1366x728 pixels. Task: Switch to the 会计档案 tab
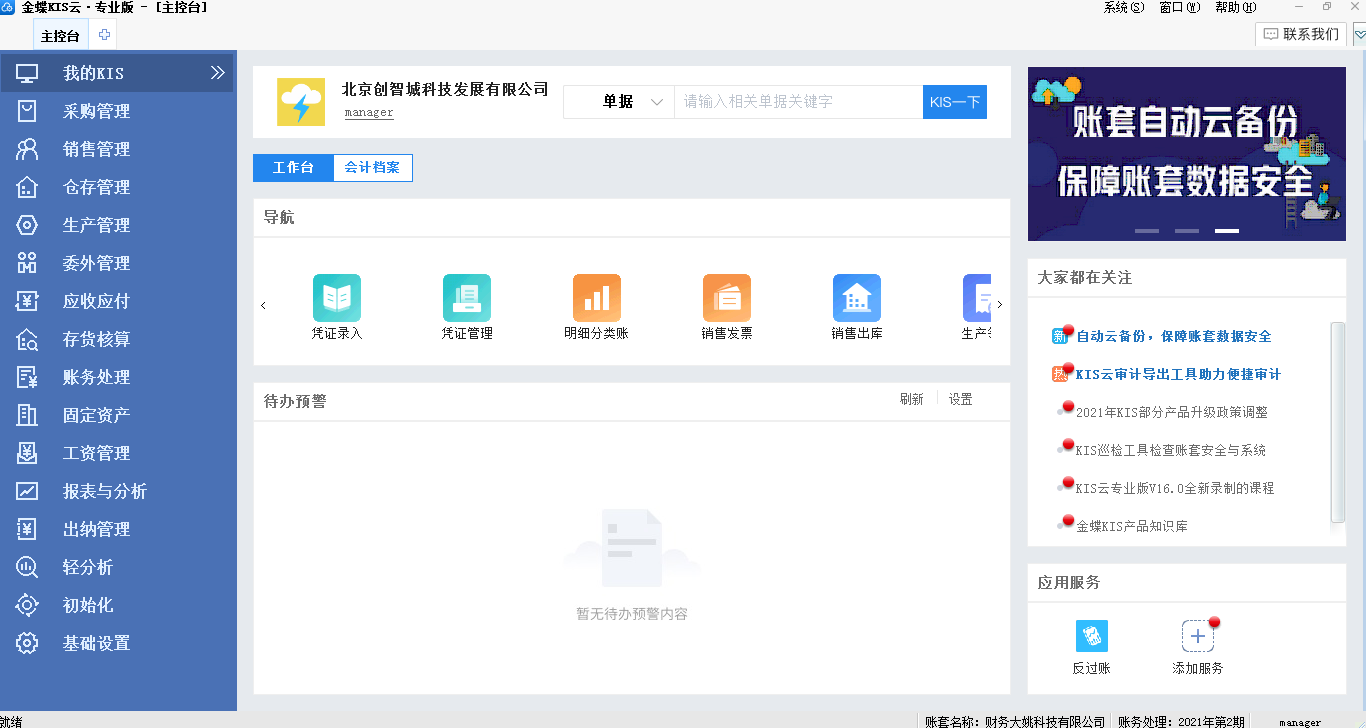tap(372, 168)
